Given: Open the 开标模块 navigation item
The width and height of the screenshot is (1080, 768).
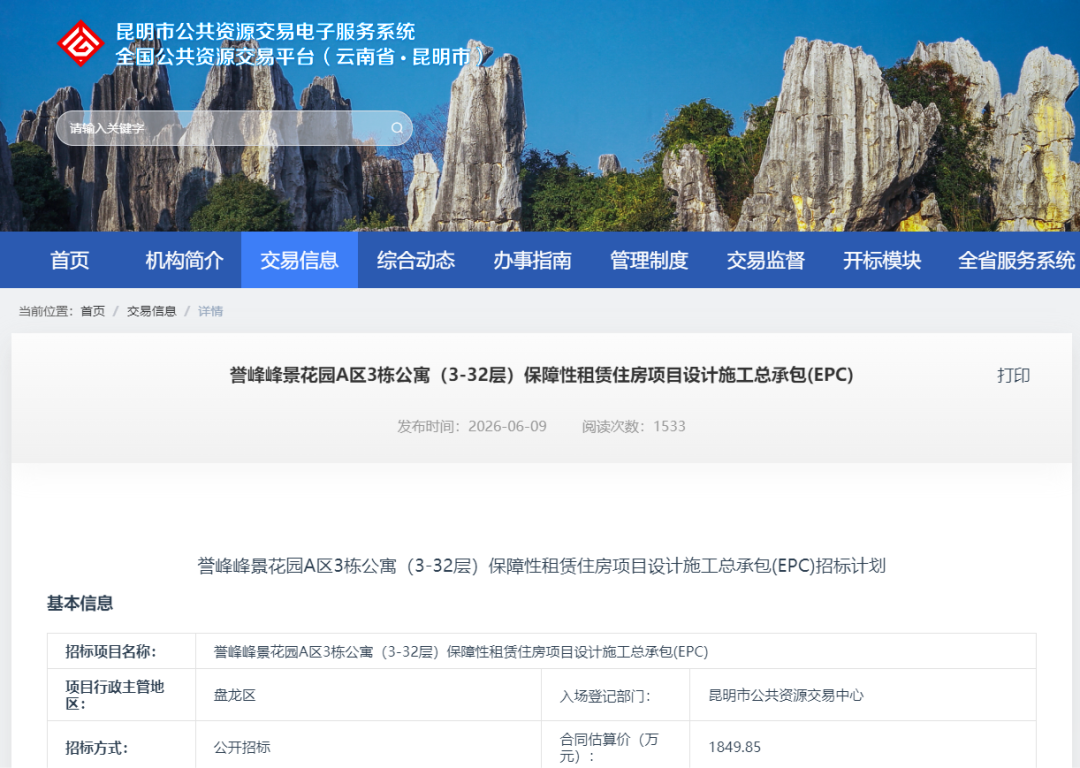Looking at the screenshot, I should click(882, 260).
